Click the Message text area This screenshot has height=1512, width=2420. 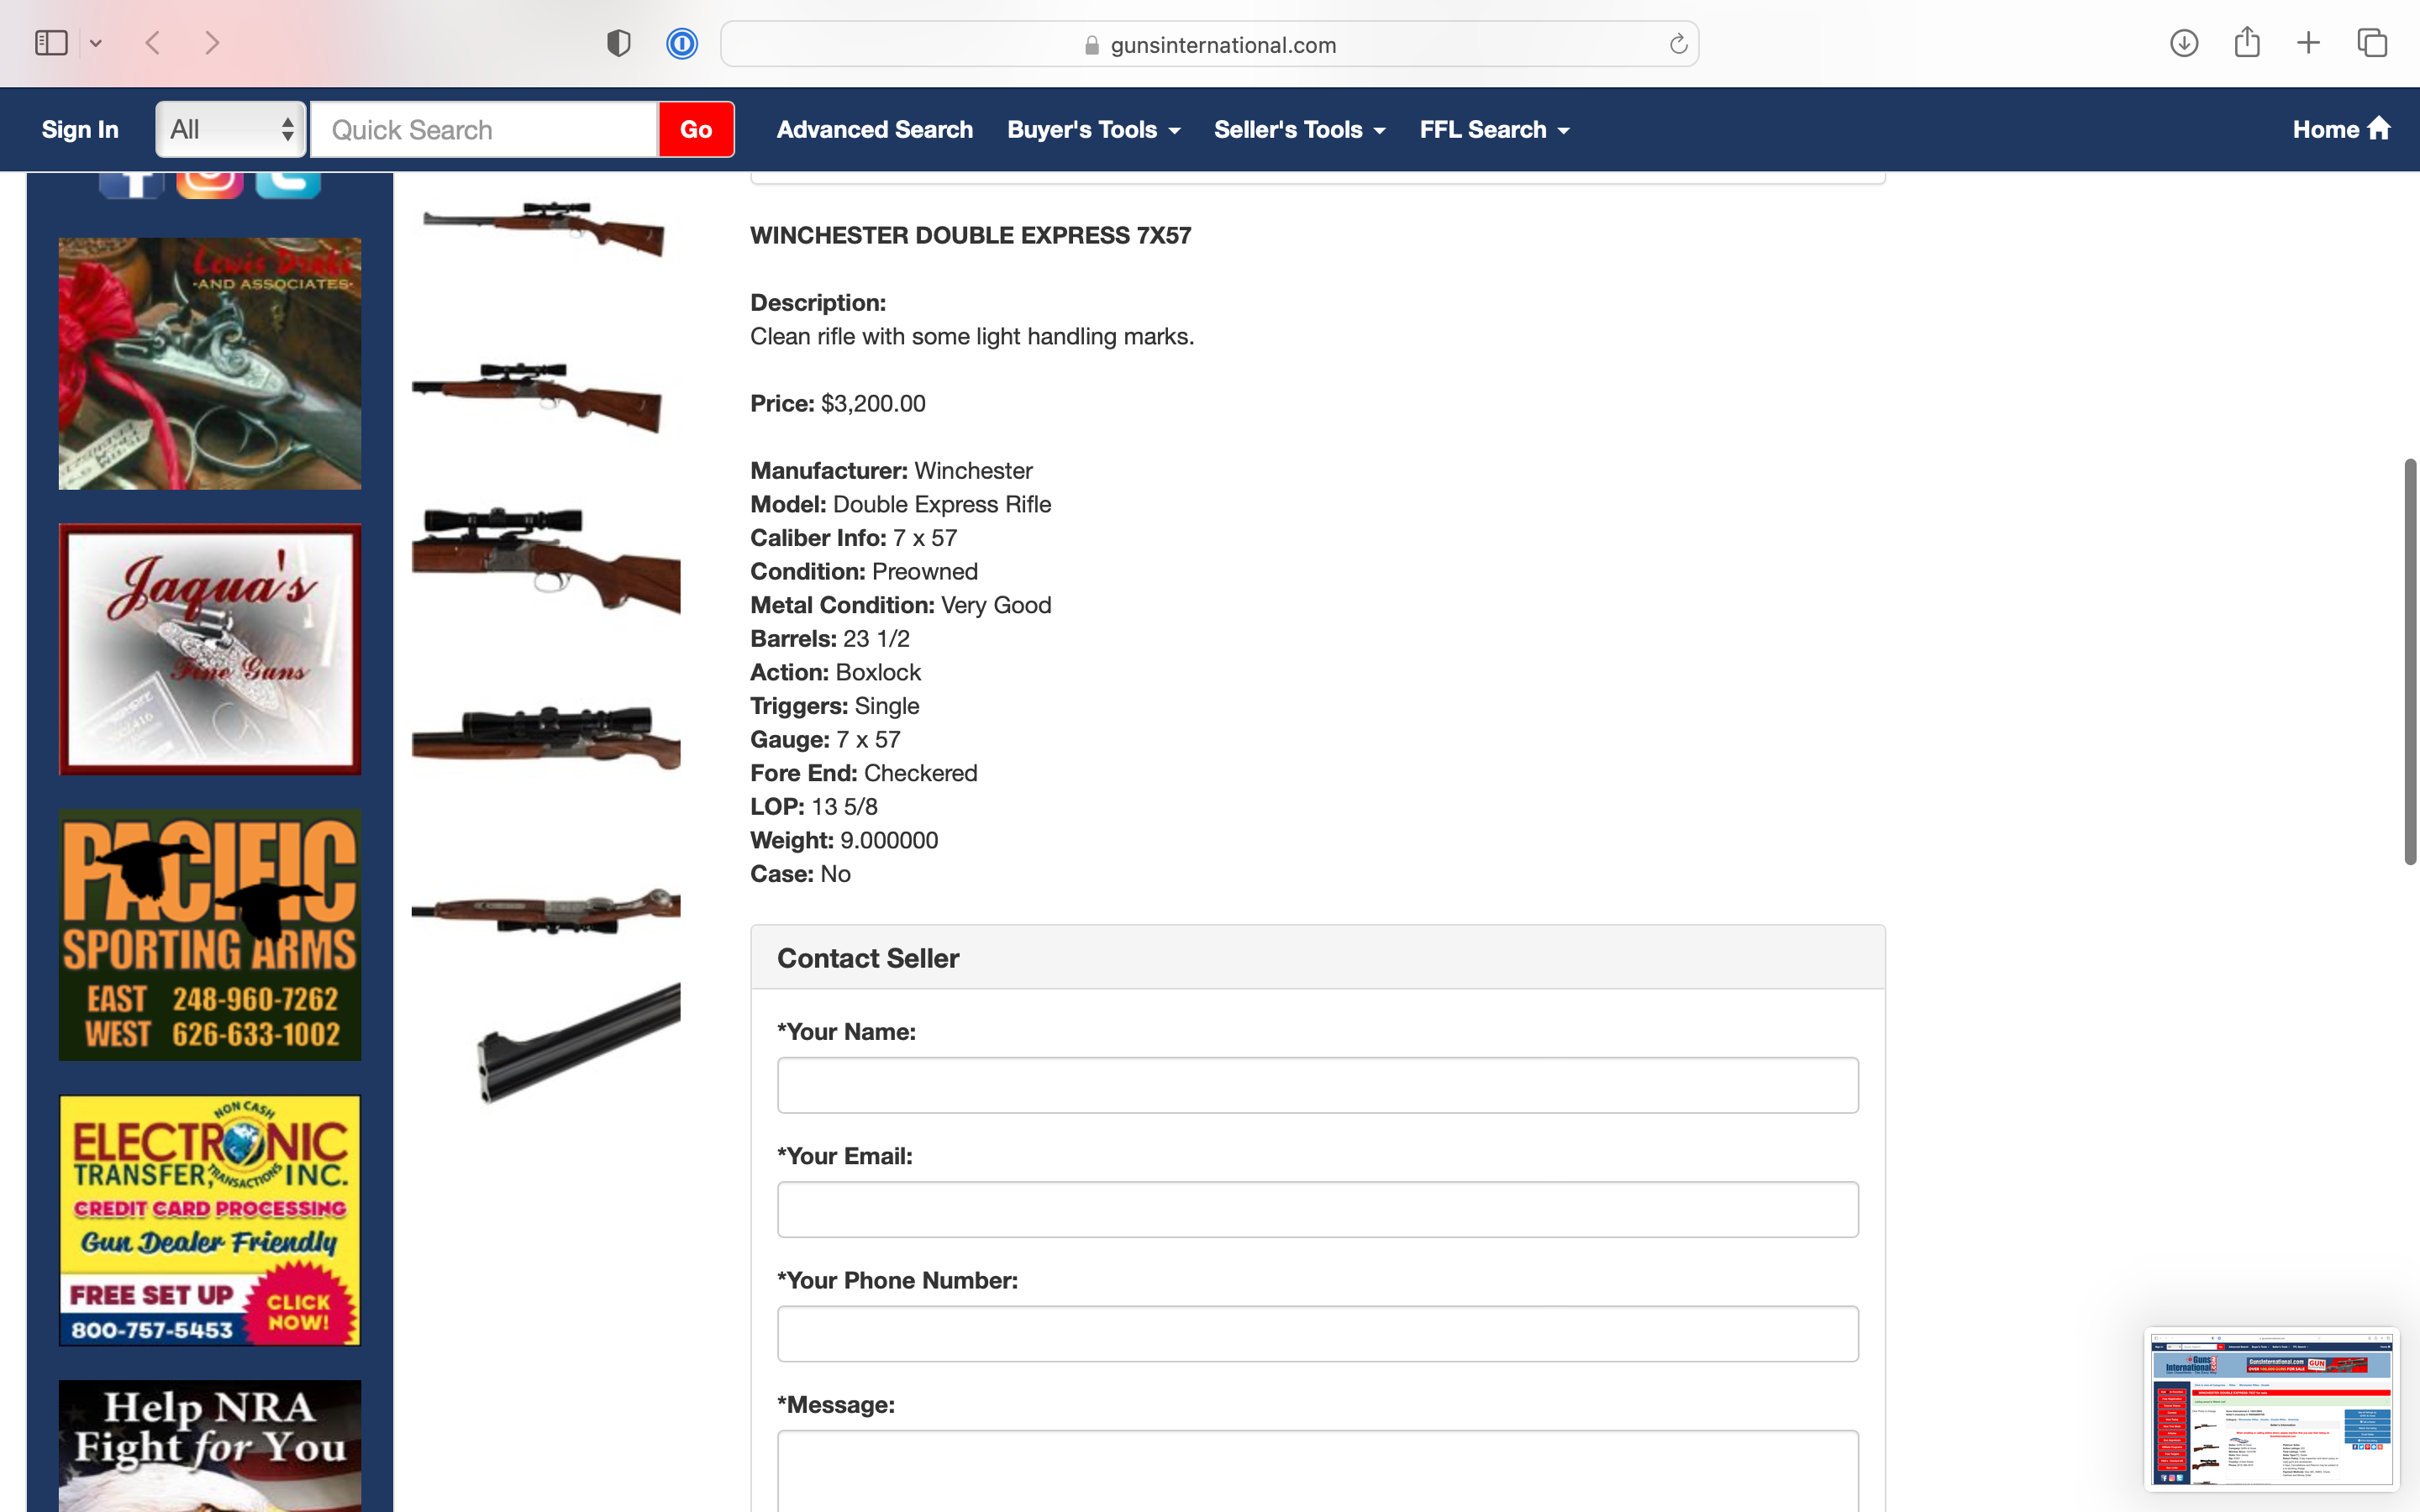pos(1317,1471)
